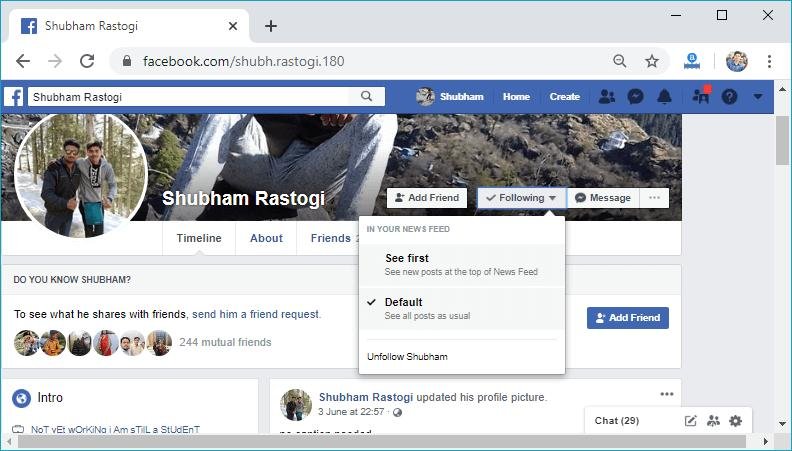Click the browser extension icon beside the star
Image resolution: width=792 pixels, height=451 pixels.
692,61
